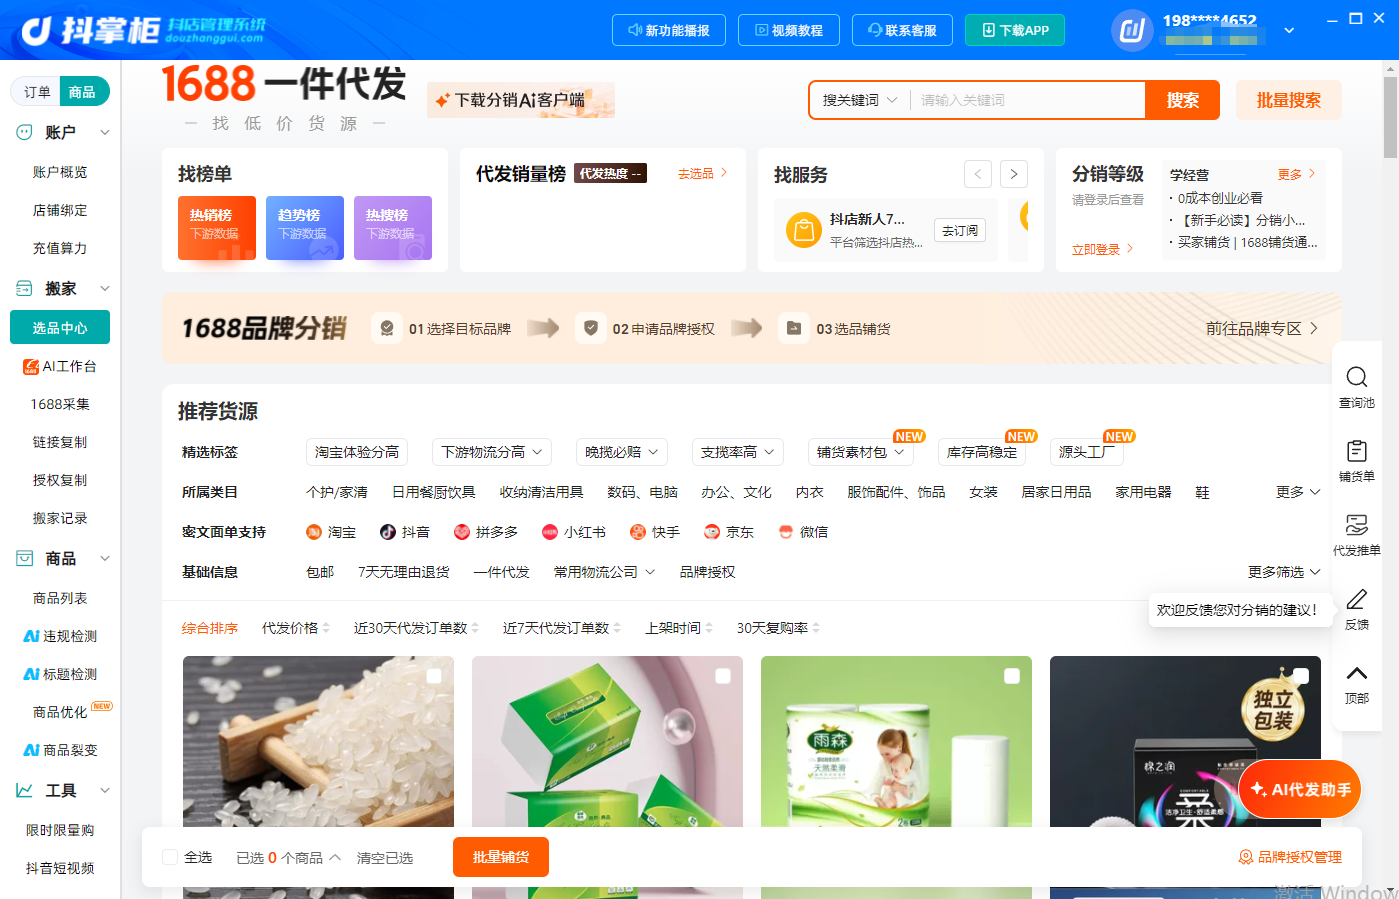Click the 去订阅 button
Screen dimensions: 1399x899
960,230
